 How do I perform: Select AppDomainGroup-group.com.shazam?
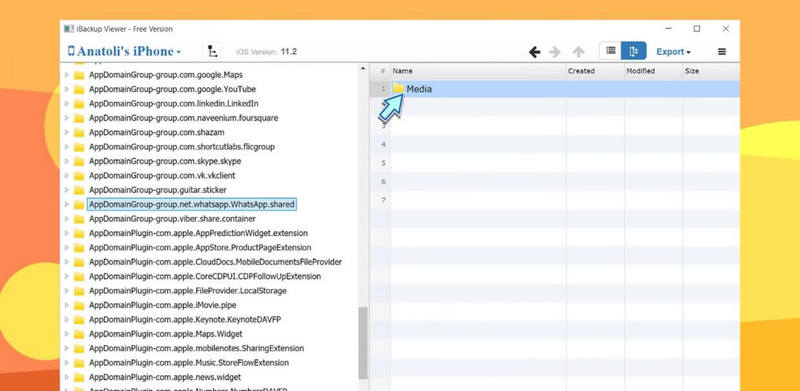coord(158,132)
